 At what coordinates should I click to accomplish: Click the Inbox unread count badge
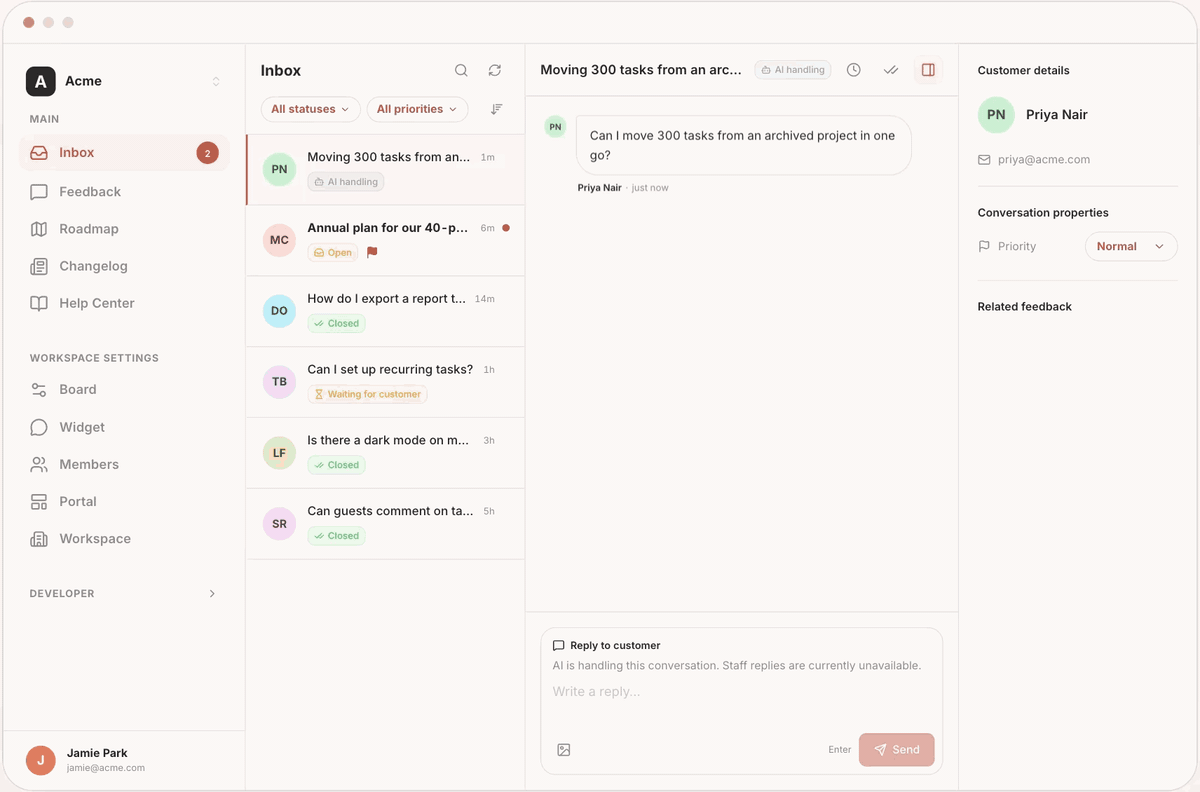coord(207,153)
